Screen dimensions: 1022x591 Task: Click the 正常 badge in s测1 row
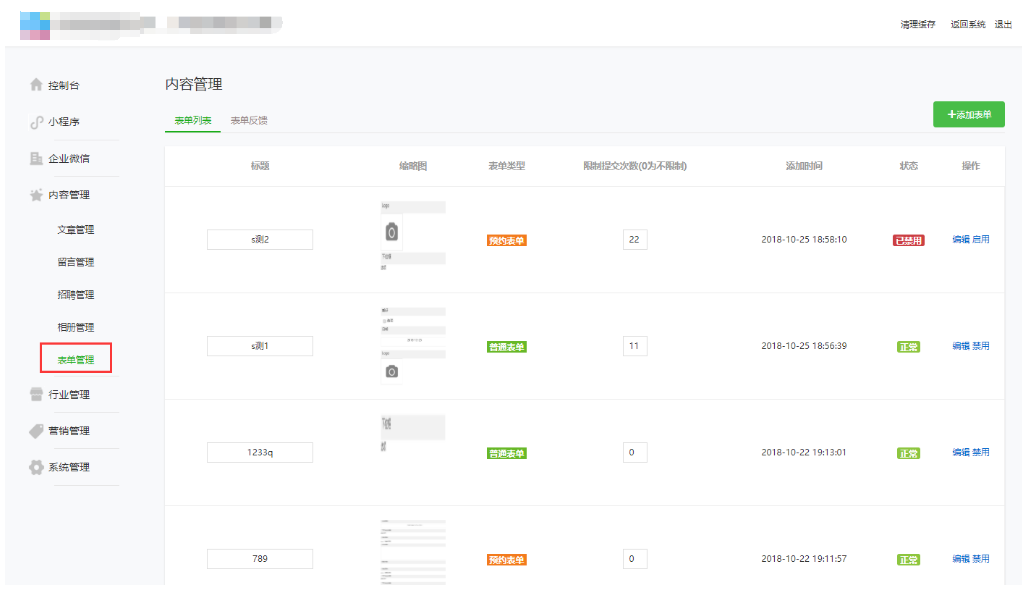909,347
